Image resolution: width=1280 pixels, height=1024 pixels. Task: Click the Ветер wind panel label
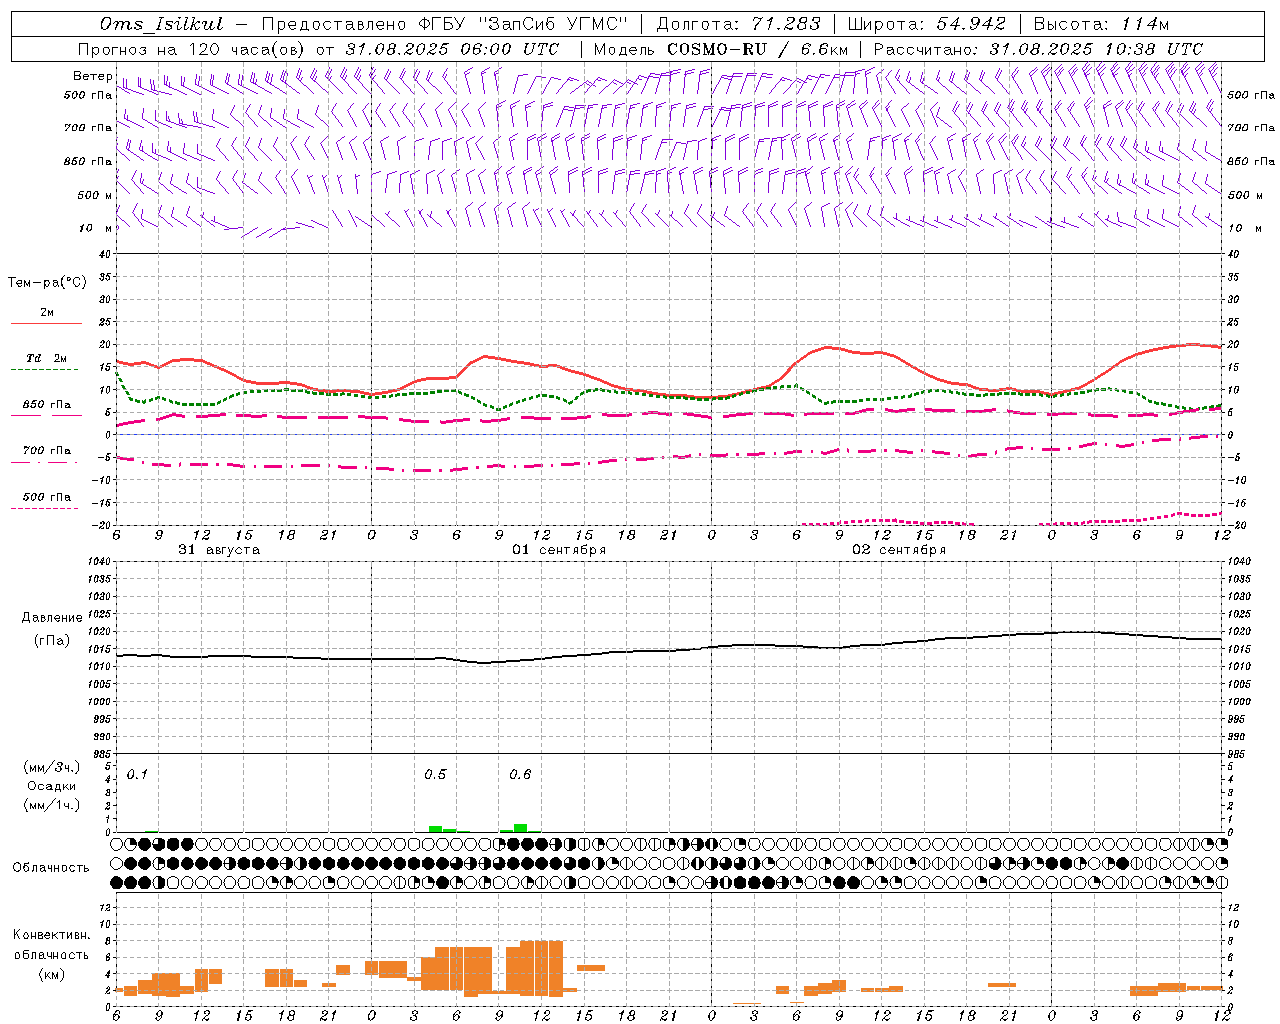[x=93, y=76]
